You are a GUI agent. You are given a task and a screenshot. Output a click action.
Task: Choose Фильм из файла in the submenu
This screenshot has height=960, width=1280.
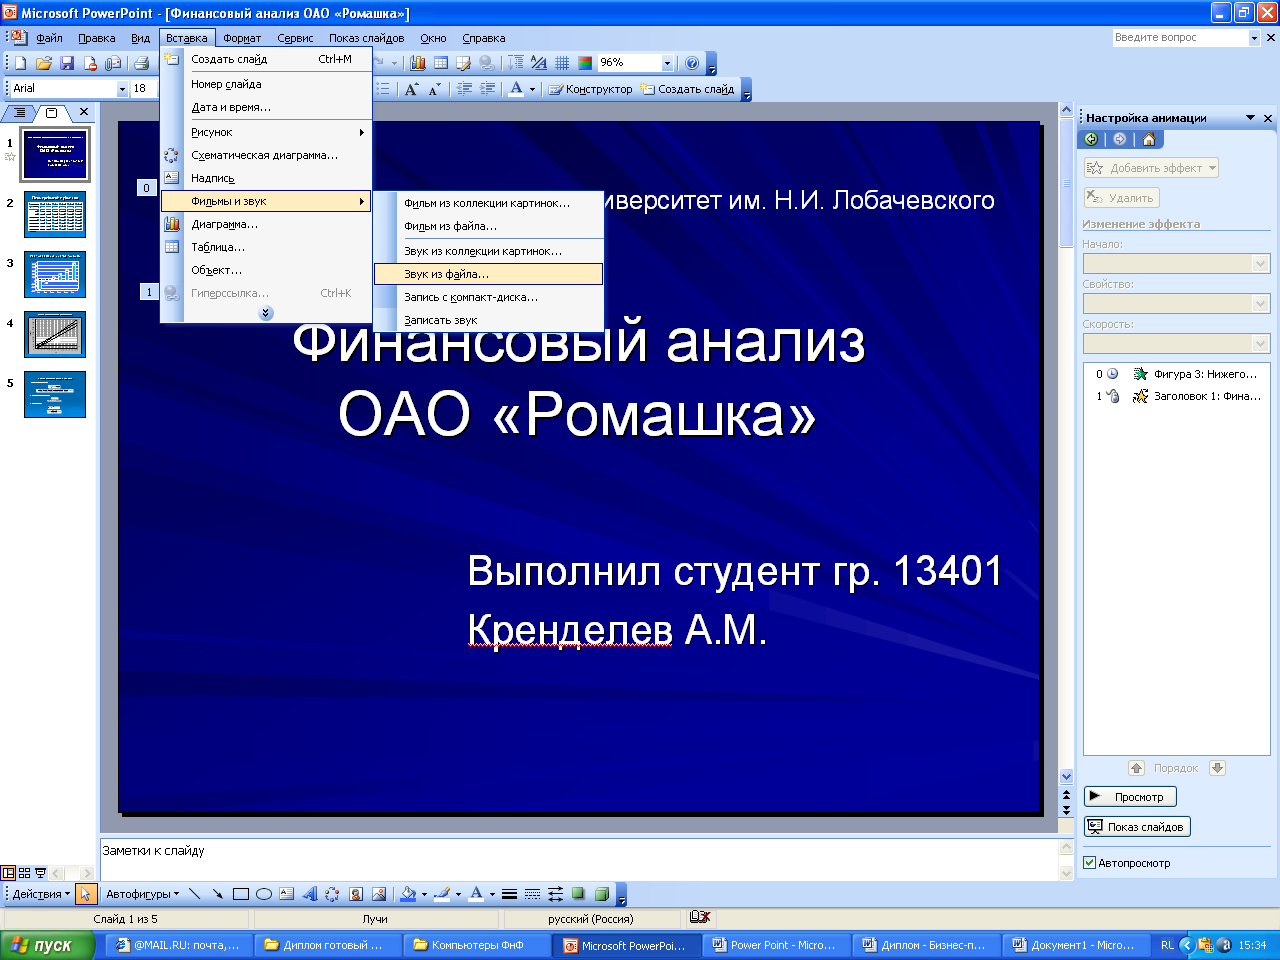pos(488,226)
